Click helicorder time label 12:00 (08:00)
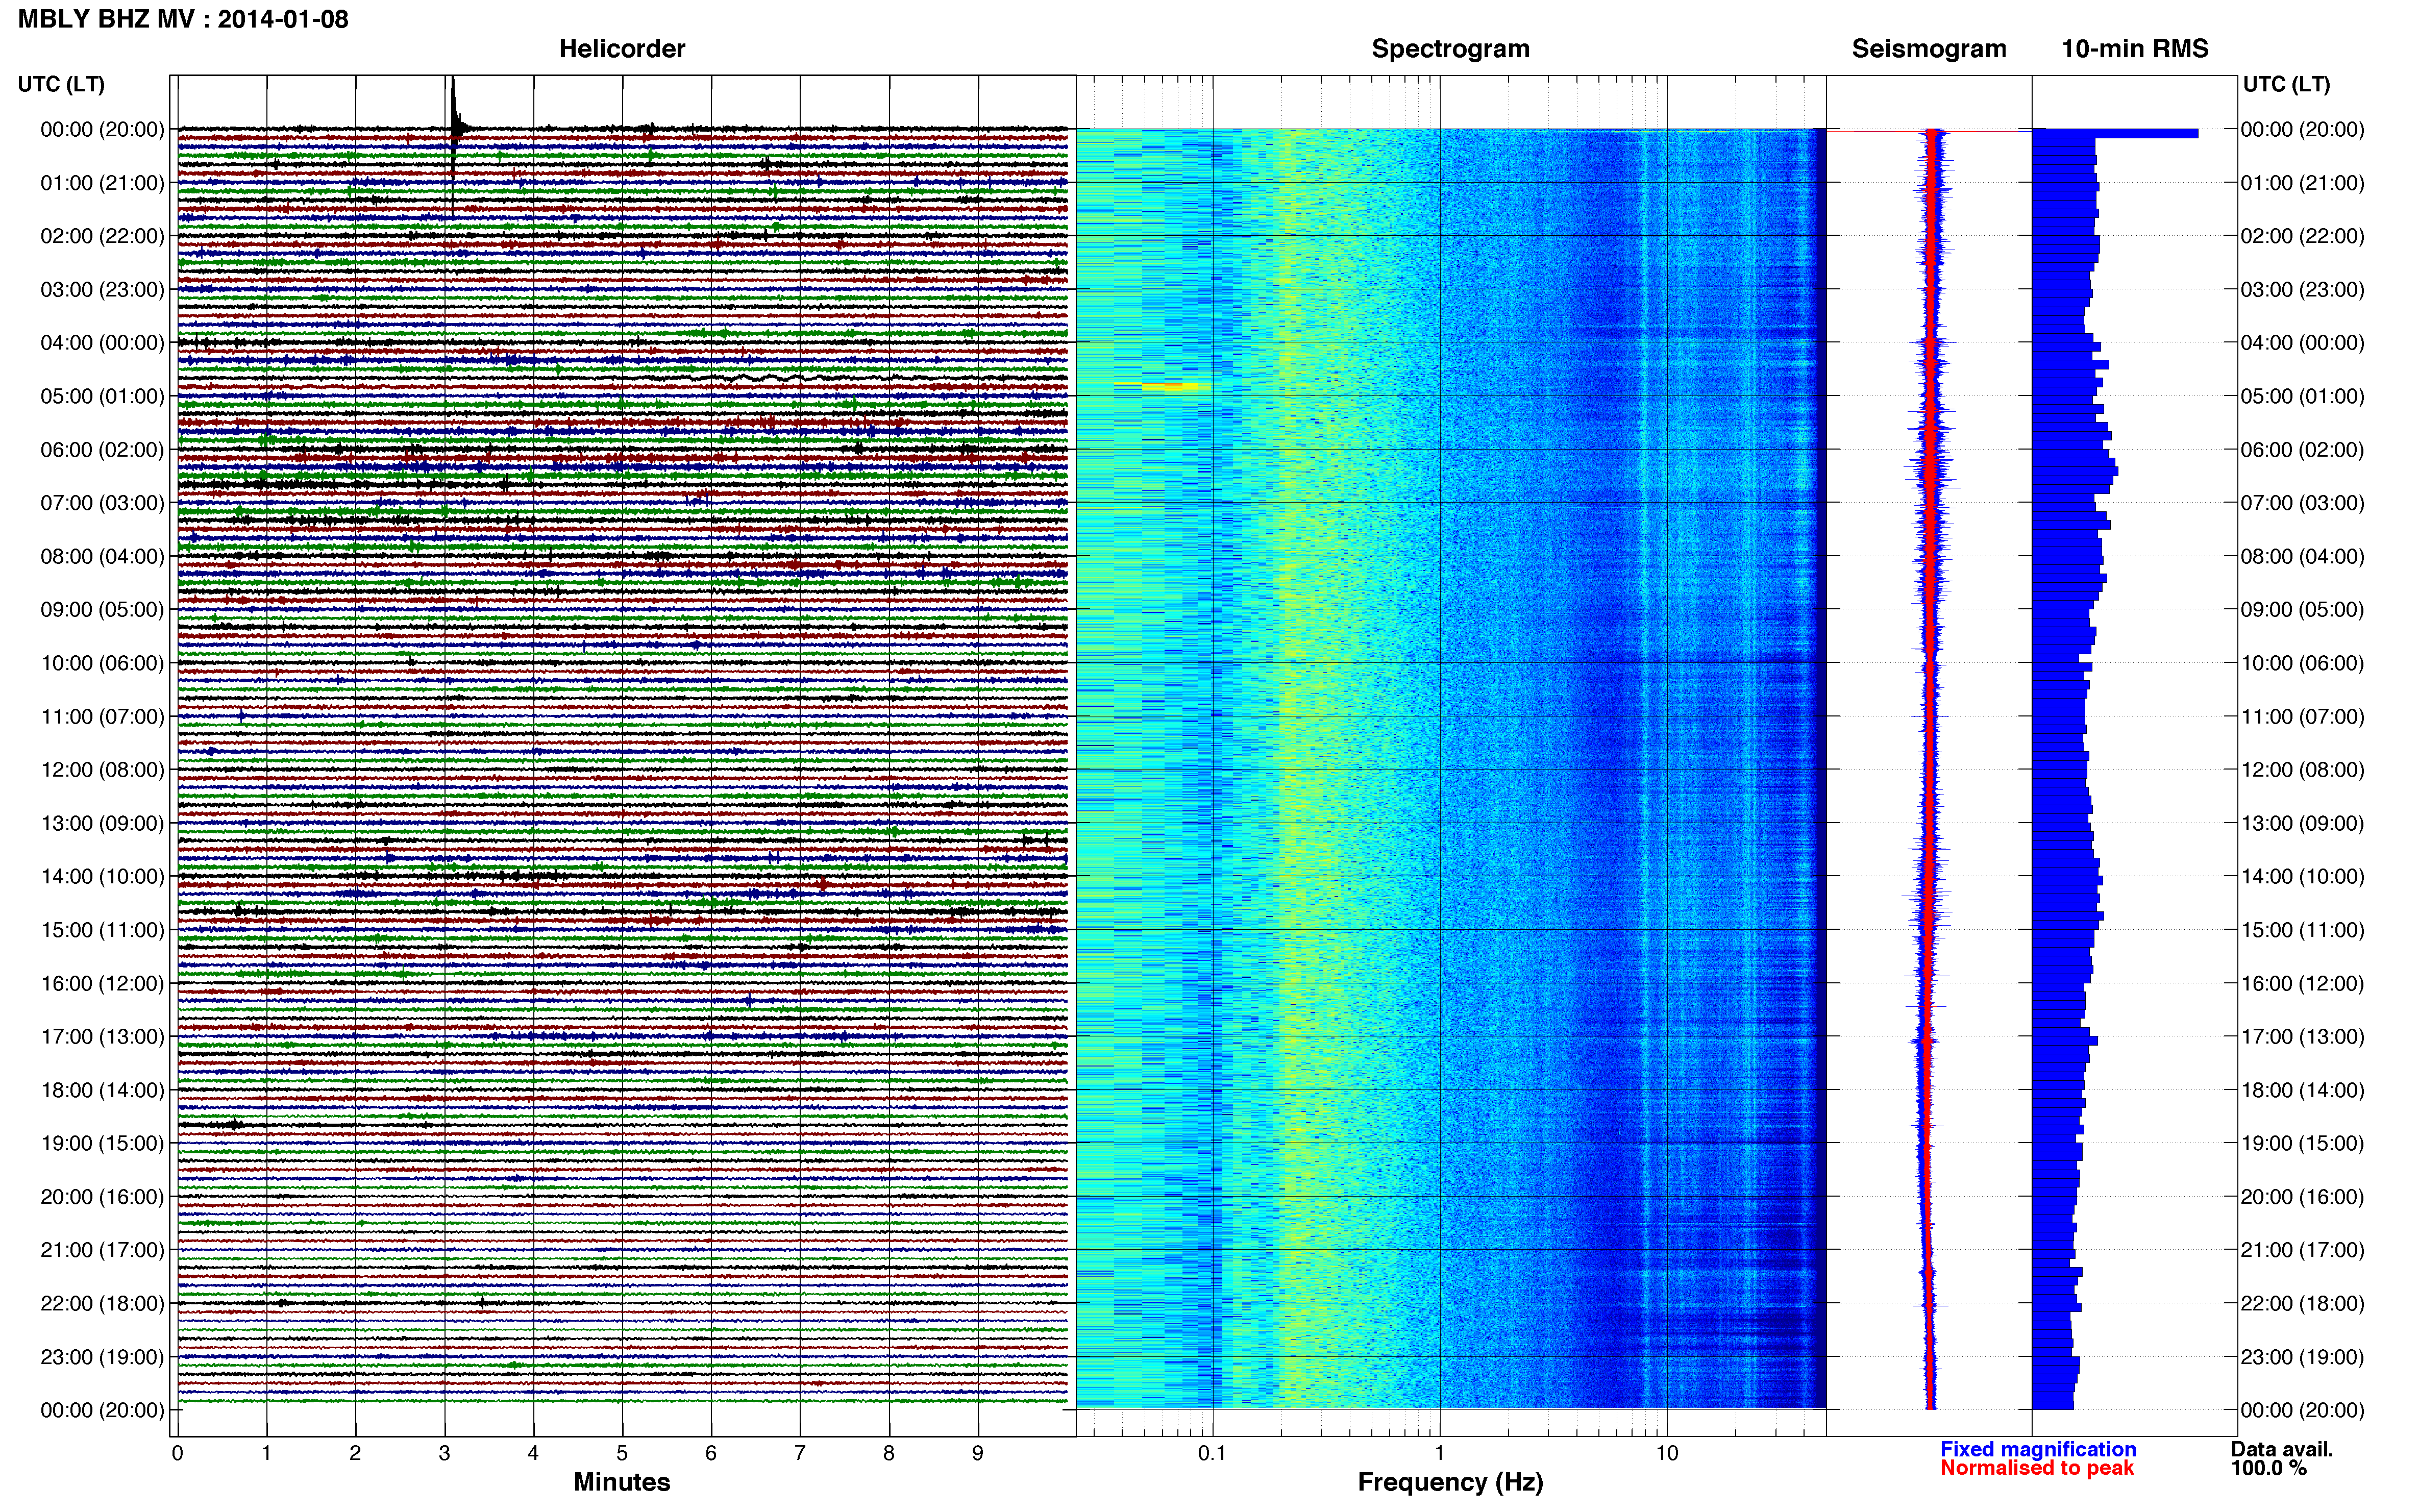Viewport: 2419px width, 1512px height. coord(102,770)
